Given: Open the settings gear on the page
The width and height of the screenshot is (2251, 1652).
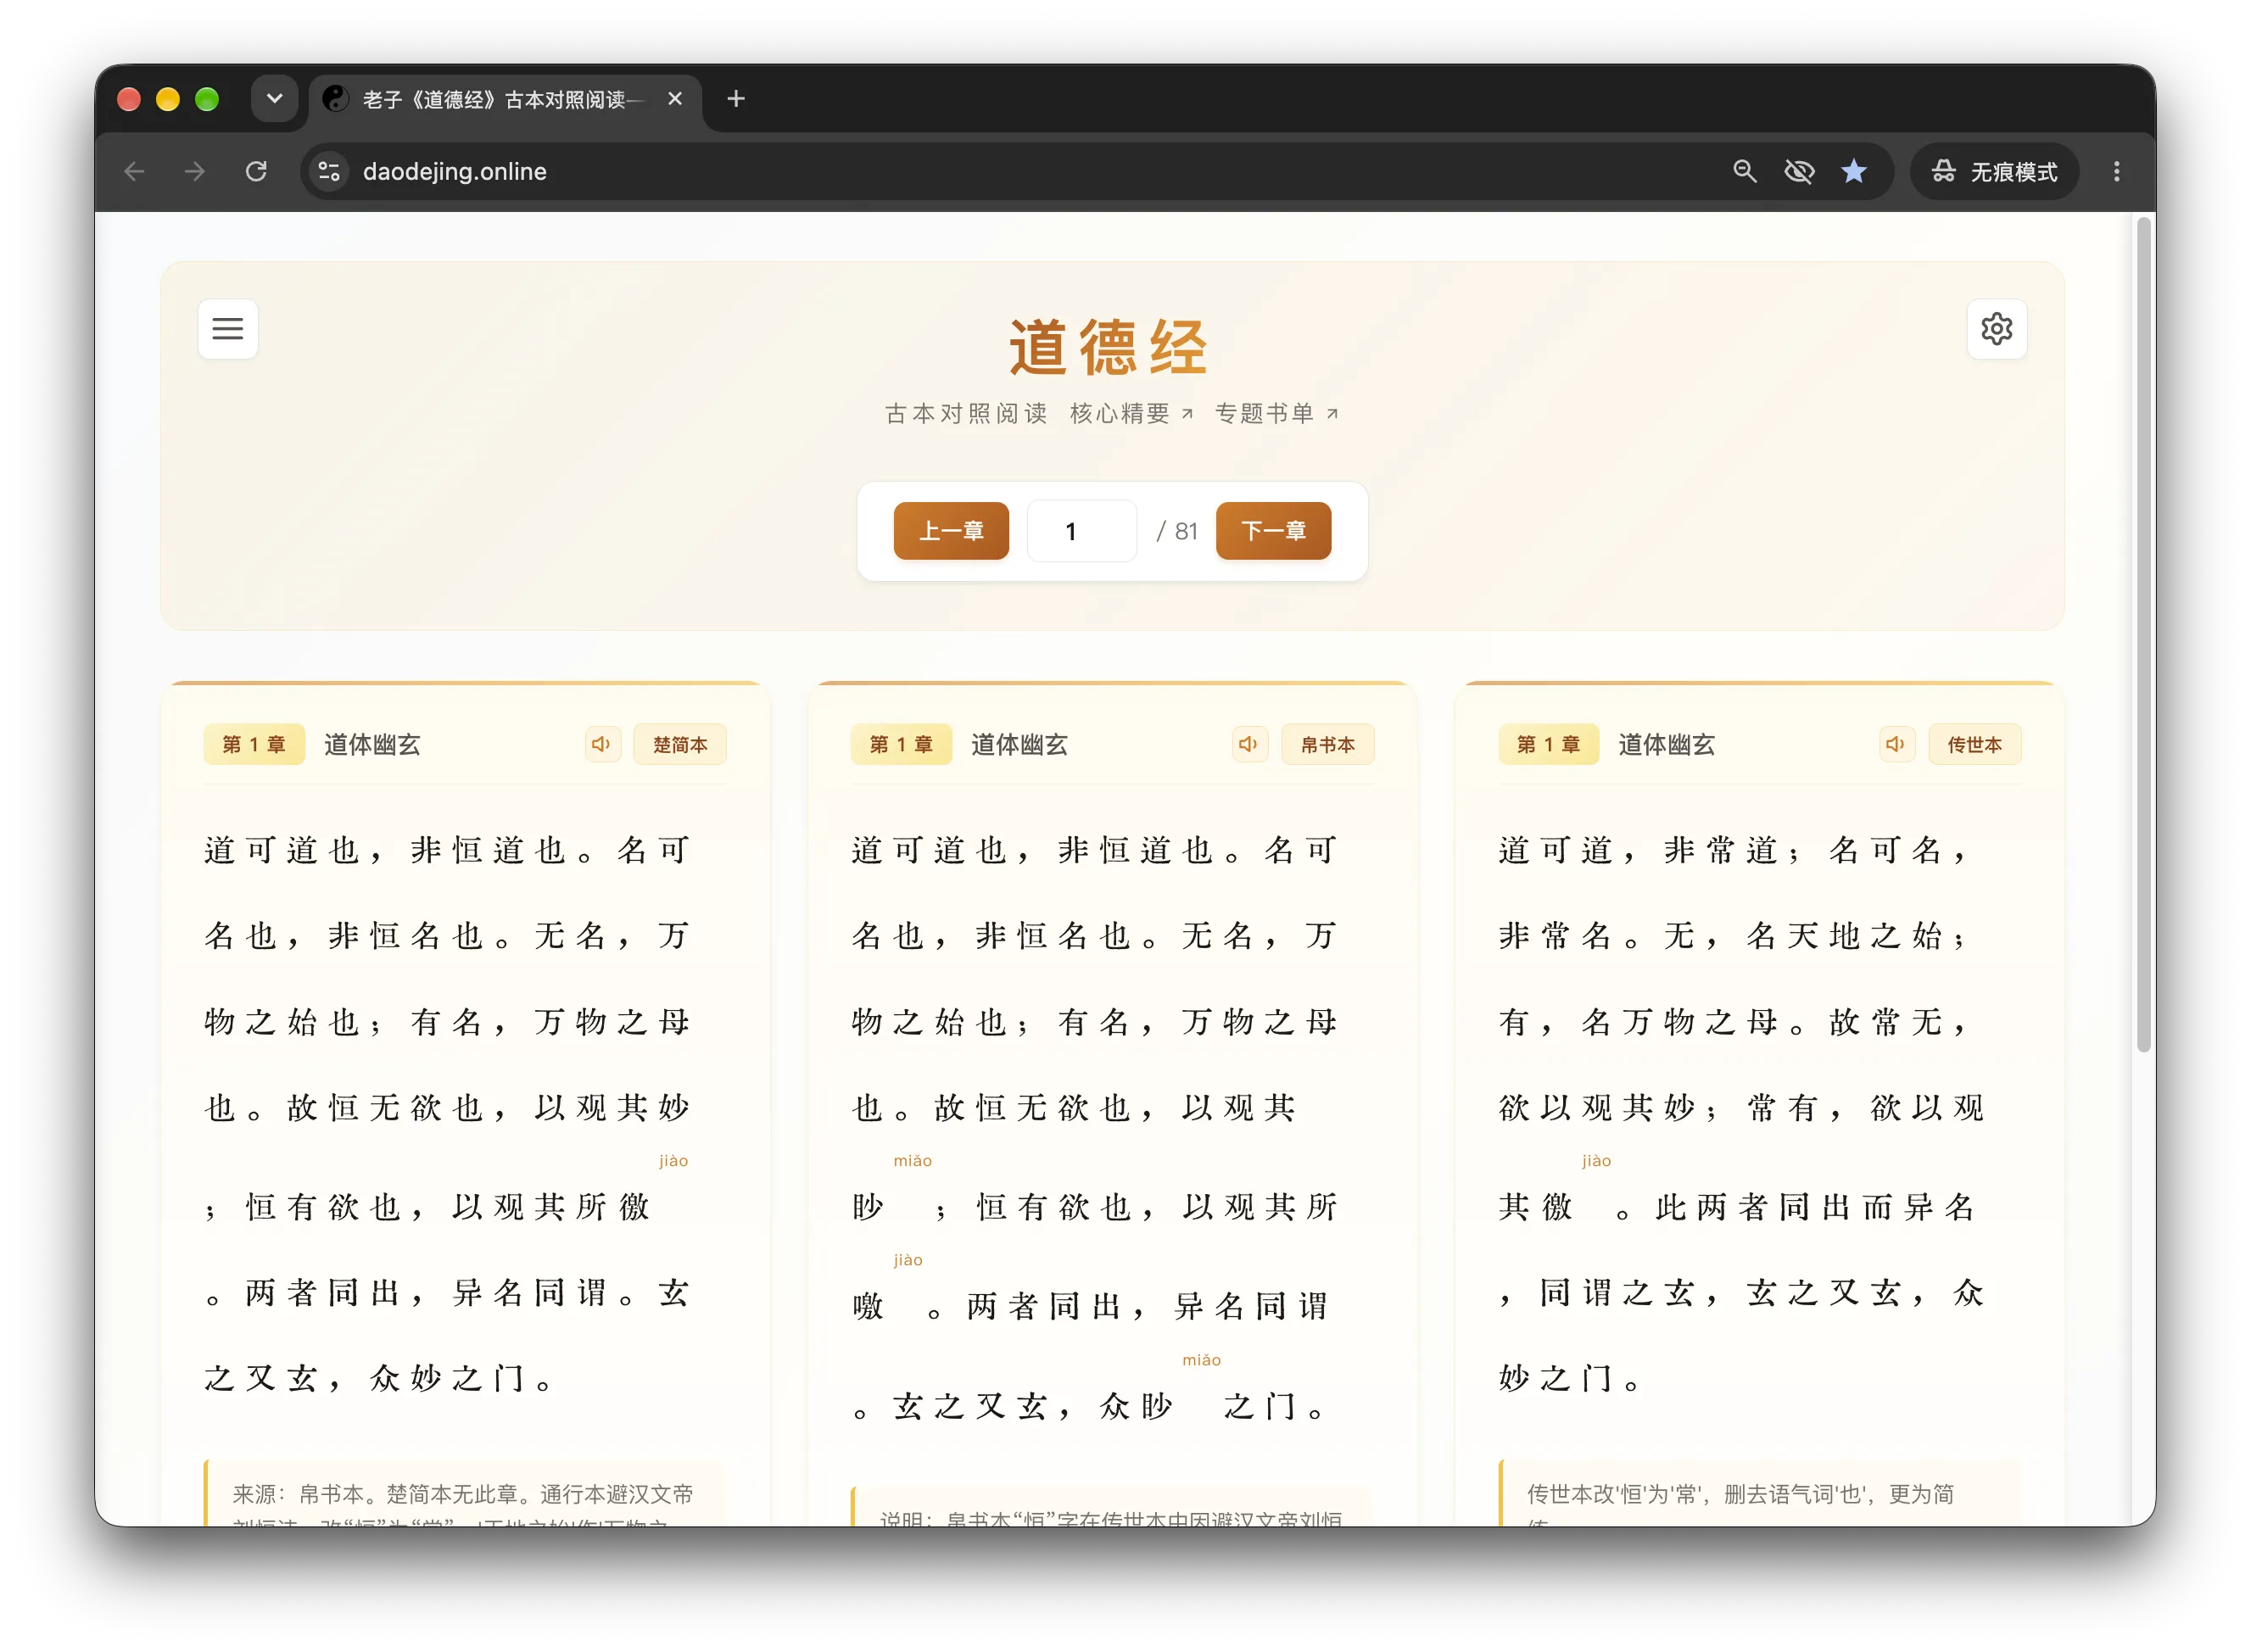Looking at the screenshot, I should pyautogui.click(x=1996, y=328).
